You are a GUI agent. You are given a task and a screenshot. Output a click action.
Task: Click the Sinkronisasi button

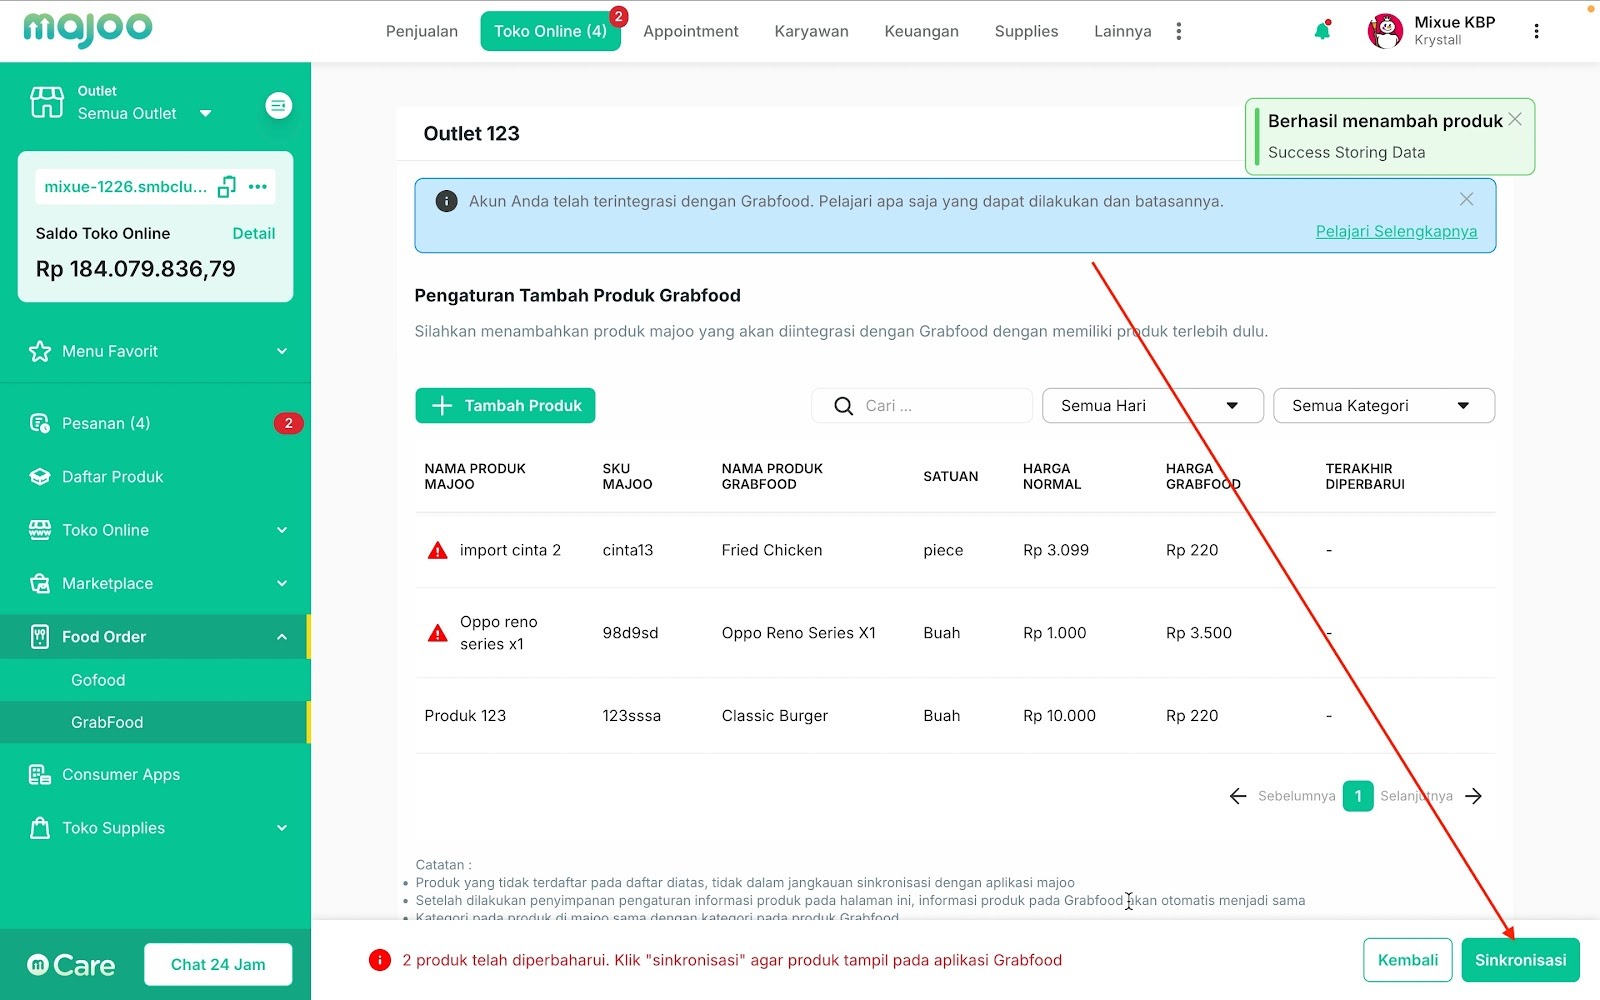1521,960
